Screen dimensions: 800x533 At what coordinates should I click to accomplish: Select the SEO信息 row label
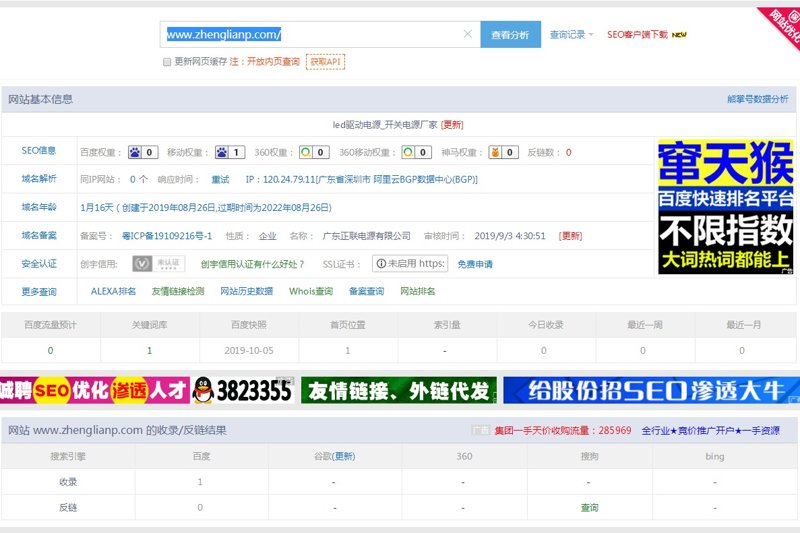pyautogui.click(x=39, y=150)
